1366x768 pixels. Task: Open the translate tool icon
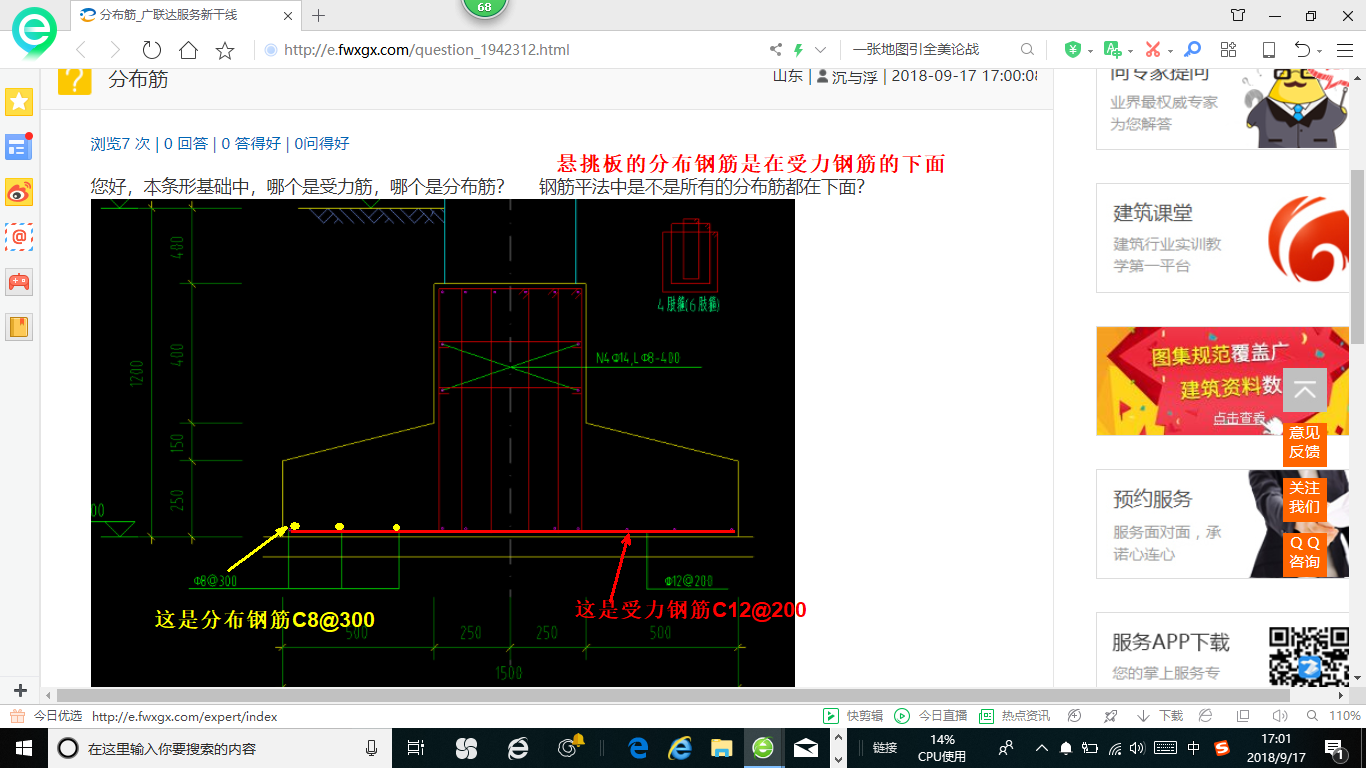coord(1112,49)
